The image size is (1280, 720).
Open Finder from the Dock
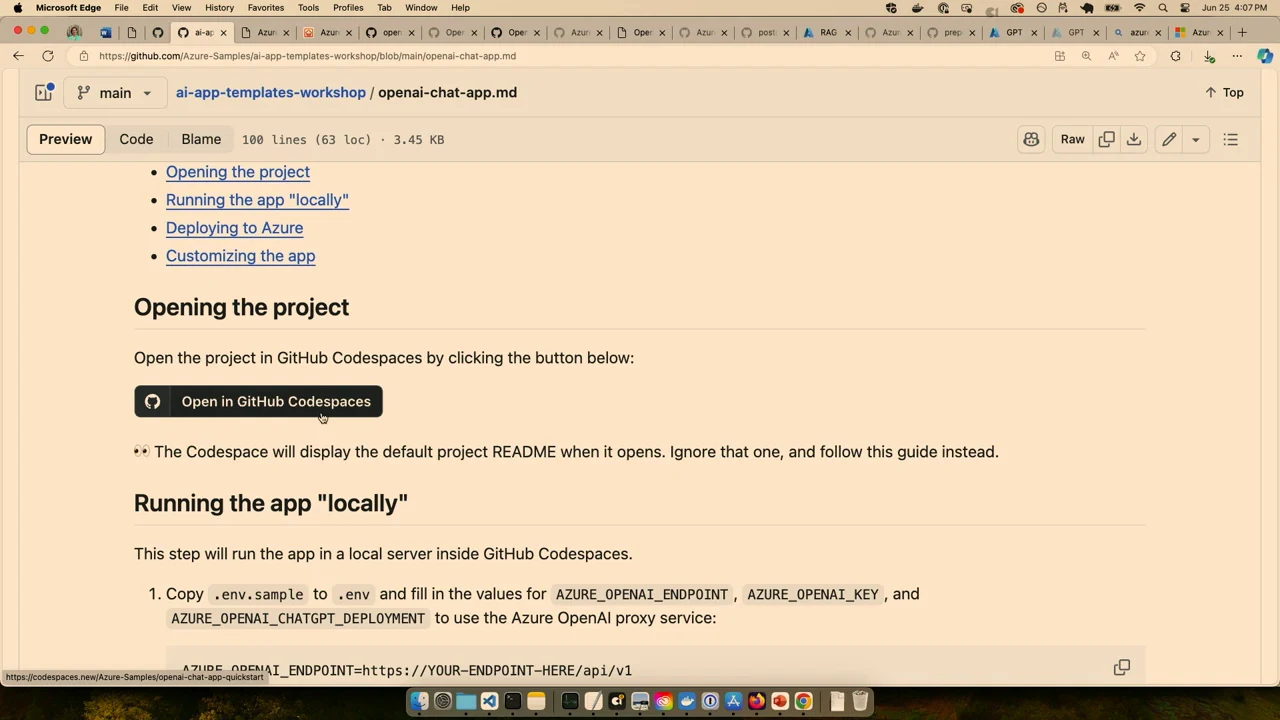(x=420, y=701)
